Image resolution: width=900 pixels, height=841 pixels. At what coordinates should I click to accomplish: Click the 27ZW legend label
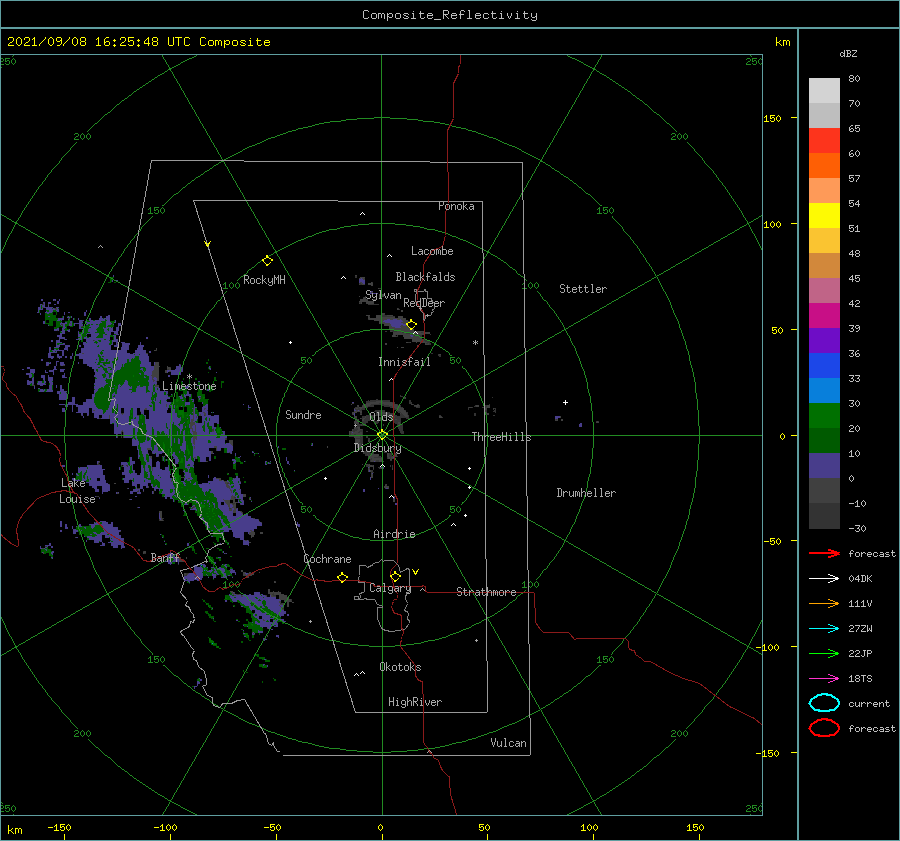tap(860, 629)
